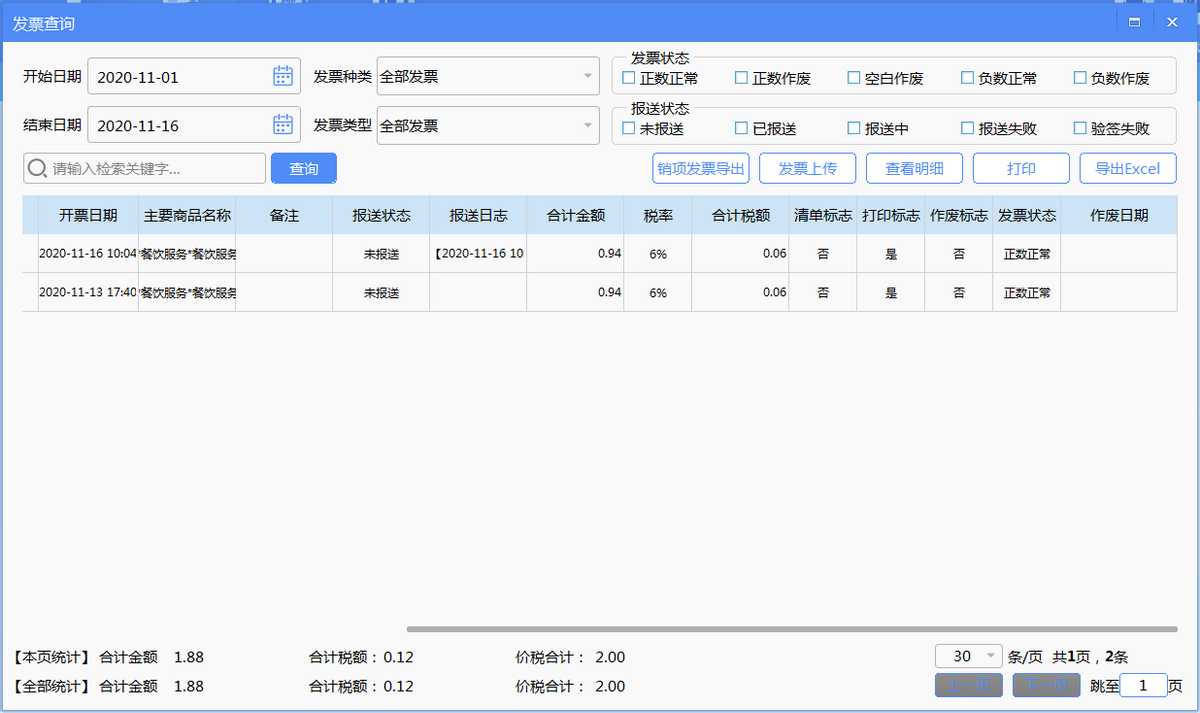Toggle the 验签失败 checkbox
Screen dimensions: 1200x713
[1080, 128]
